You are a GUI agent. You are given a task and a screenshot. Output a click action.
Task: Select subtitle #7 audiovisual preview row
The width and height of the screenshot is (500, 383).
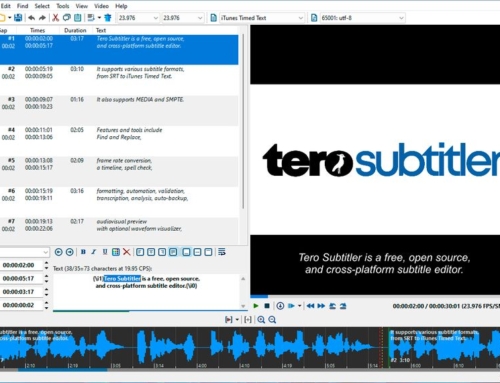point(119,231)
